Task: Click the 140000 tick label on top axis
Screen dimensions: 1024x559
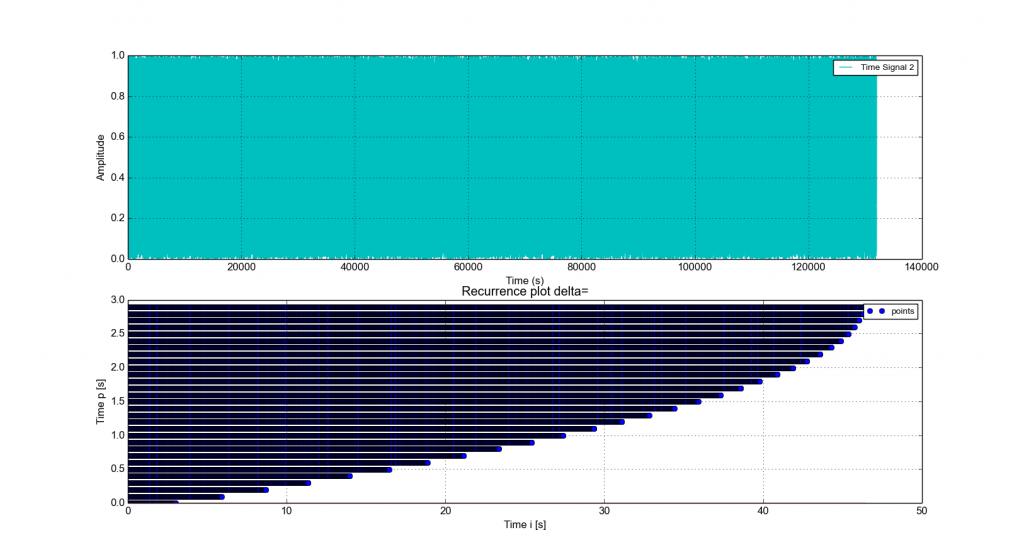Action: point(921,268)
